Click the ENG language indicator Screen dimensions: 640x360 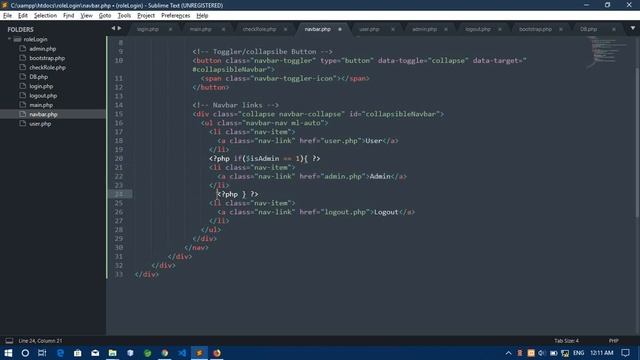point(578,353)
